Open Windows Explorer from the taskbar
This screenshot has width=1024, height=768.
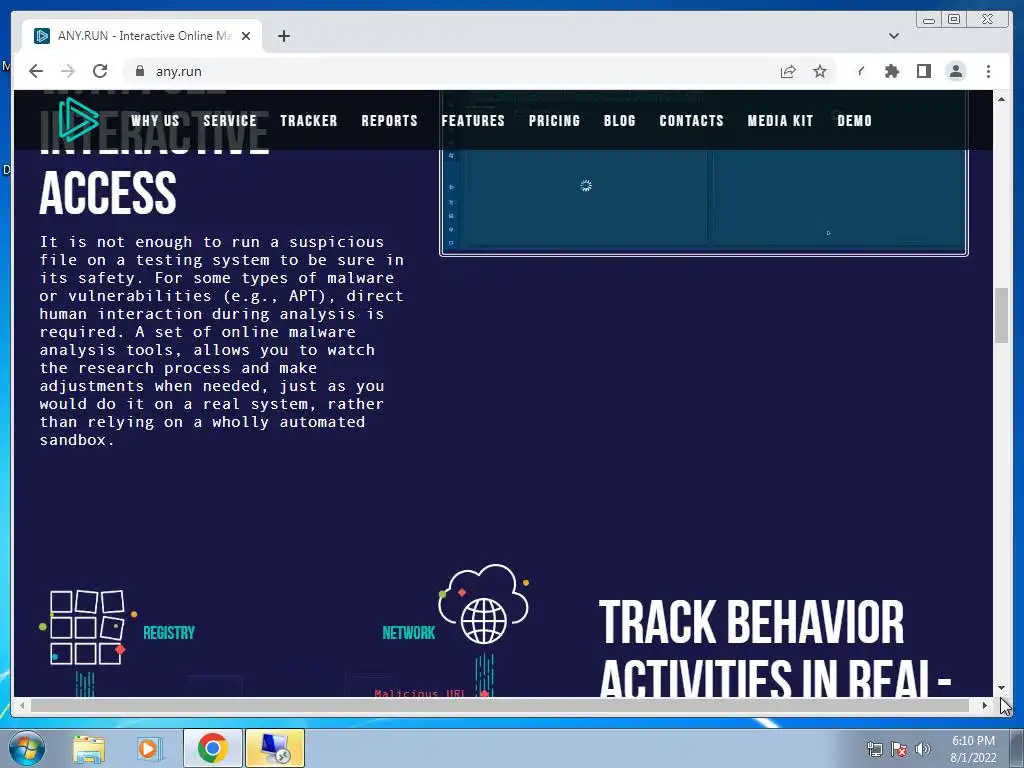pyautogui.click(x=88, y=748)
